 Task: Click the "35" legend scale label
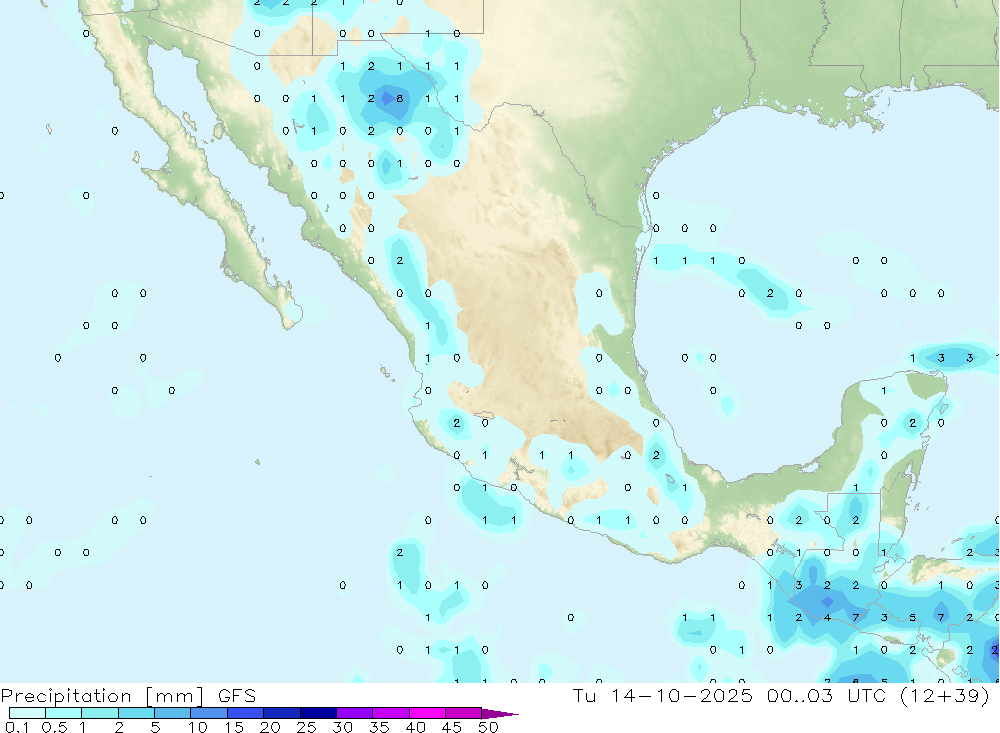tap(379, 727)
